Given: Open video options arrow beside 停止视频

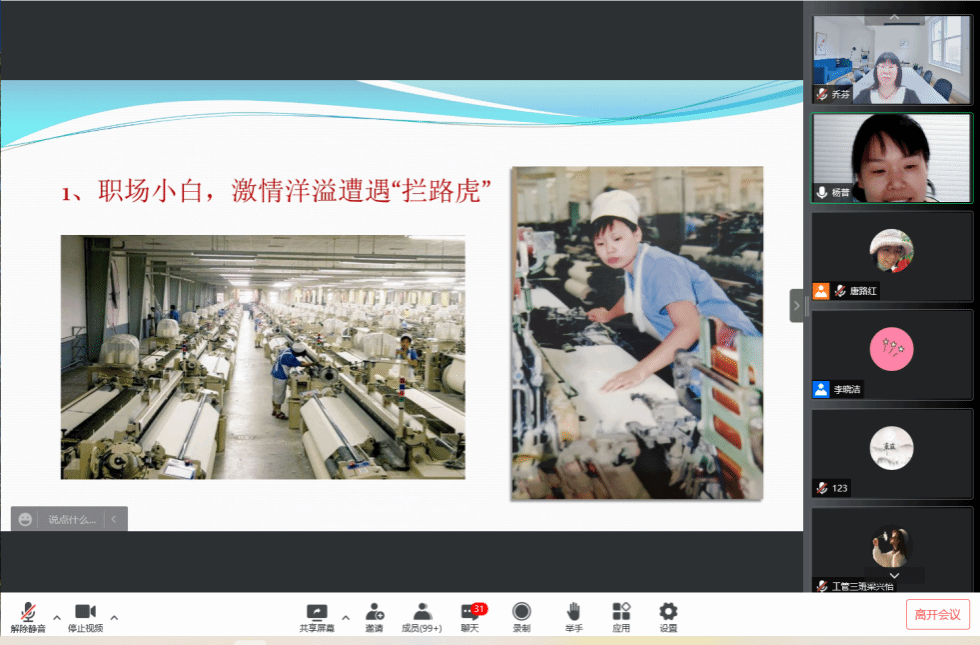Looking at the screenshot, I should click(114, 618).
